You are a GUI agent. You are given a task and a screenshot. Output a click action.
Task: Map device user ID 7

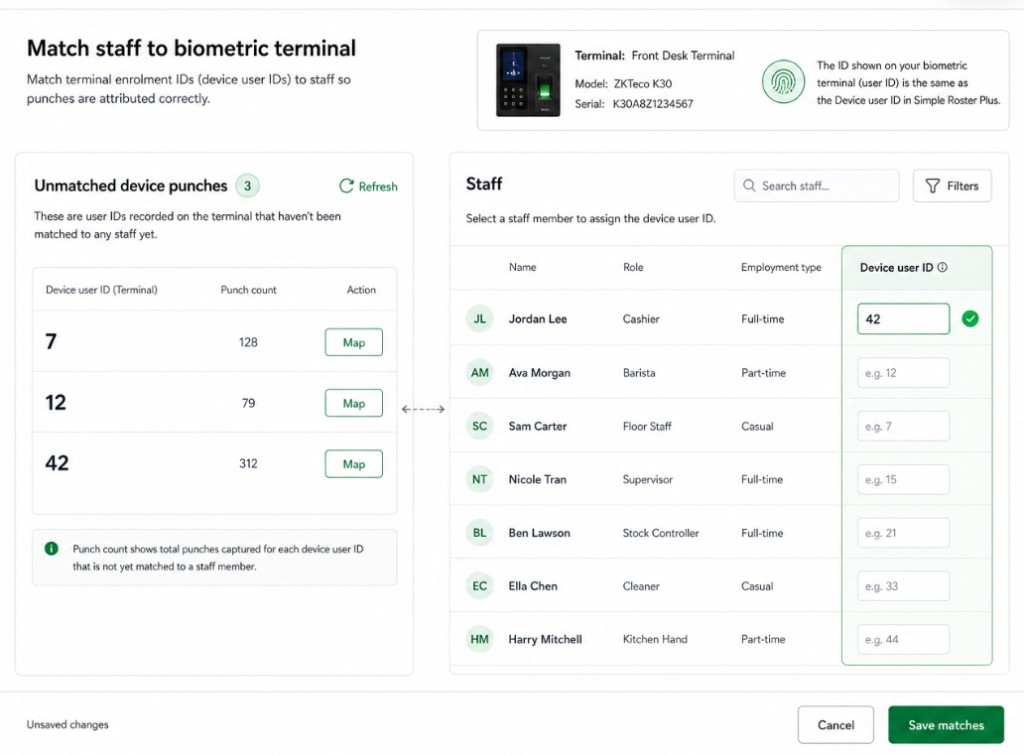coord(354,342)
